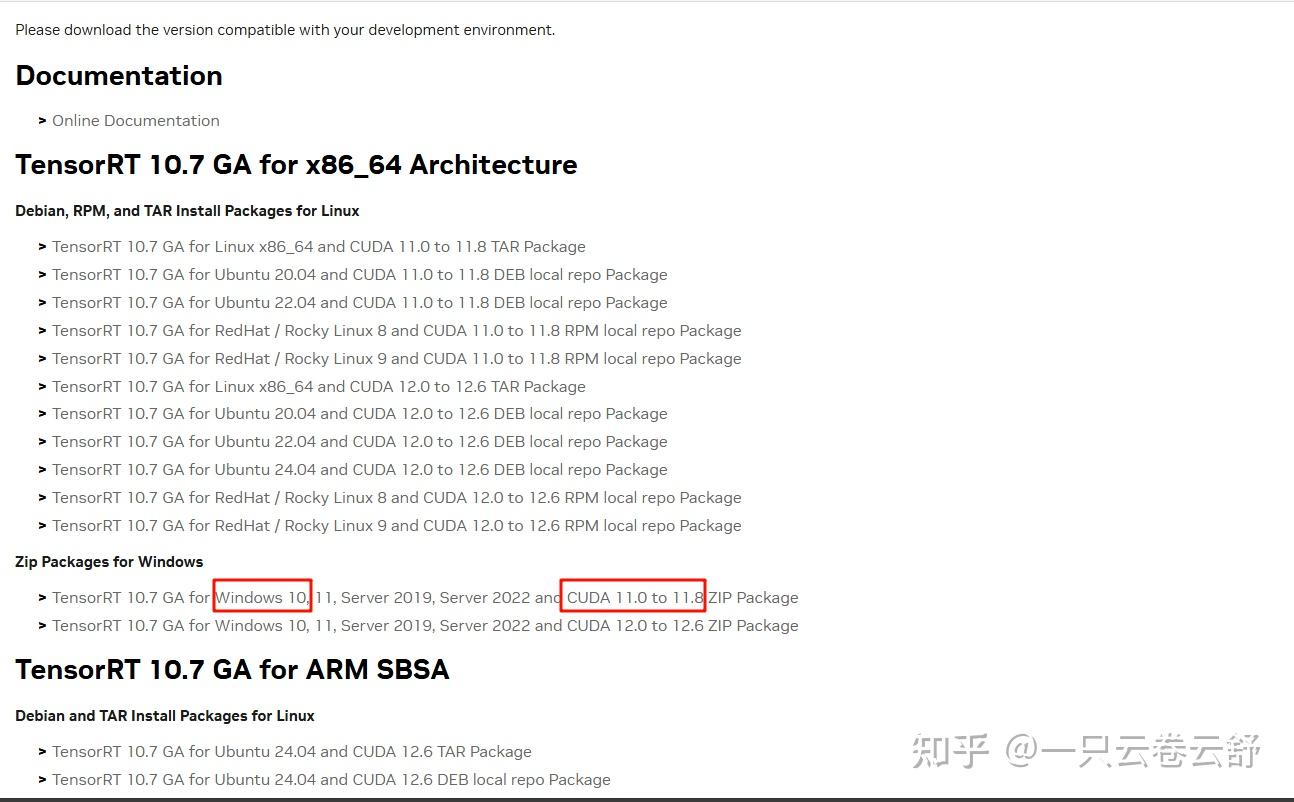Open Ubuntu 22.04 CUDA 12.0 to 12.6 DEB link
Image resolution: width=1294 pixels, height=802 pixels.
pyautogui.click(x=359, y=442)
